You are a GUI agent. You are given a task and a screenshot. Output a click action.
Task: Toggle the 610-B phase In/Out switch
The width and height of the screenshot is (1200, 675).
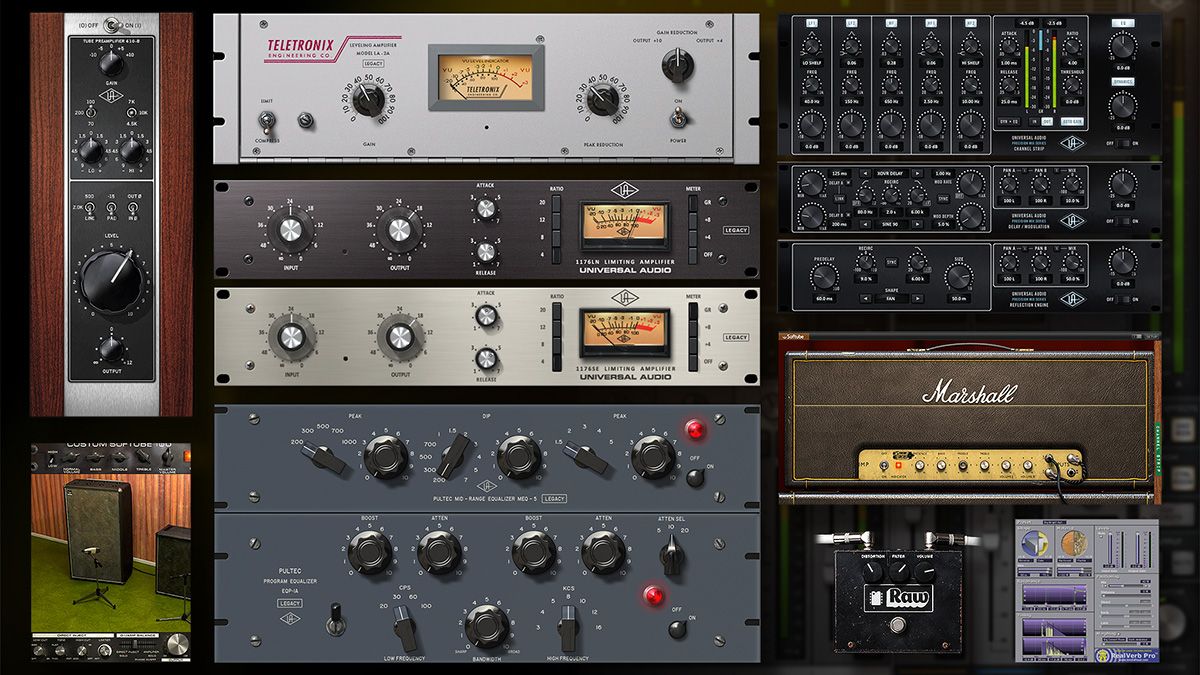[133, 209]
